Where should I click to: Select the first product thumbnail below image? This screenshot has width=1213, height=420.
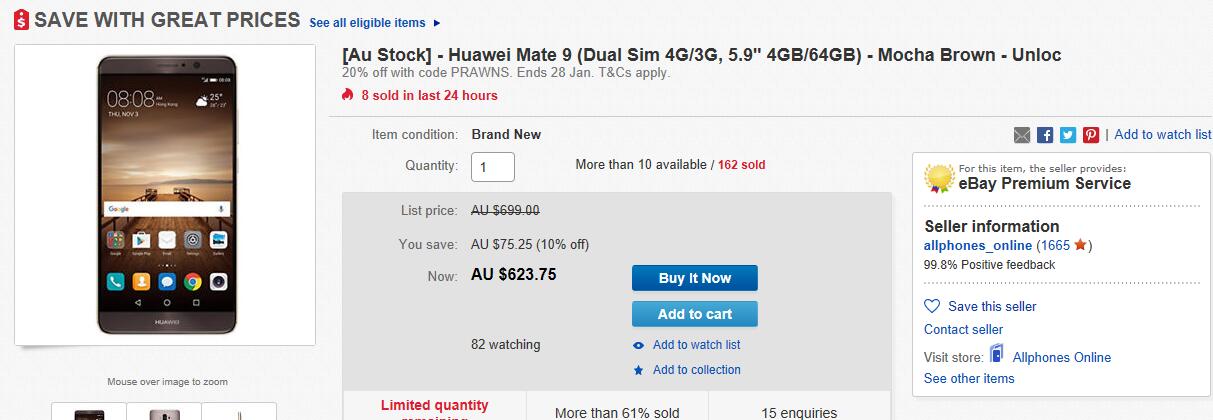[89, 411]
